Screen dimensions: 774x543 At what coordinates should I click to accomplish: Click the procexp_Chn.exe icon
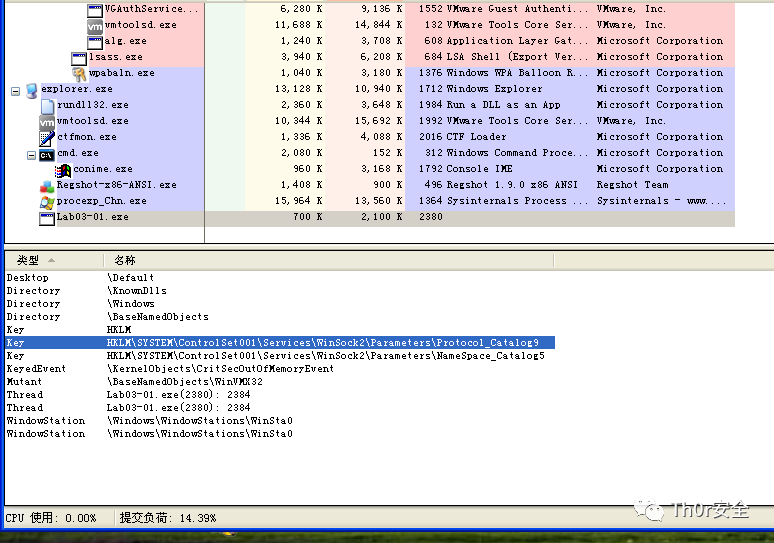point(47,202)
